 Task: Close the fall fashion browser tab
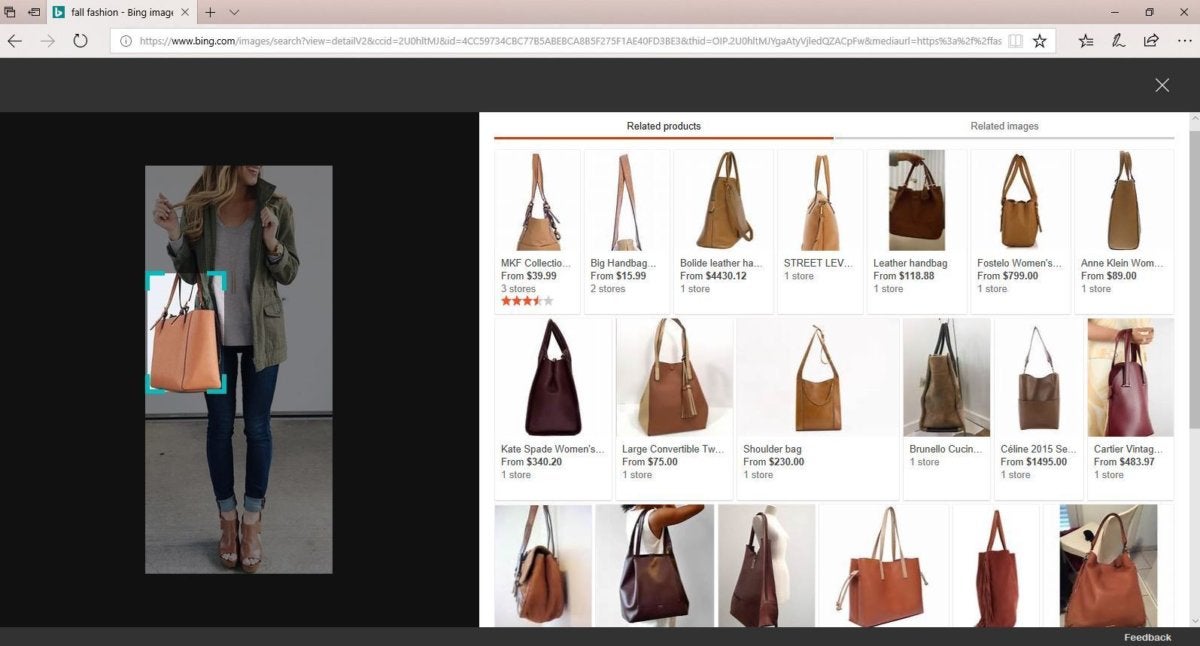187,12
